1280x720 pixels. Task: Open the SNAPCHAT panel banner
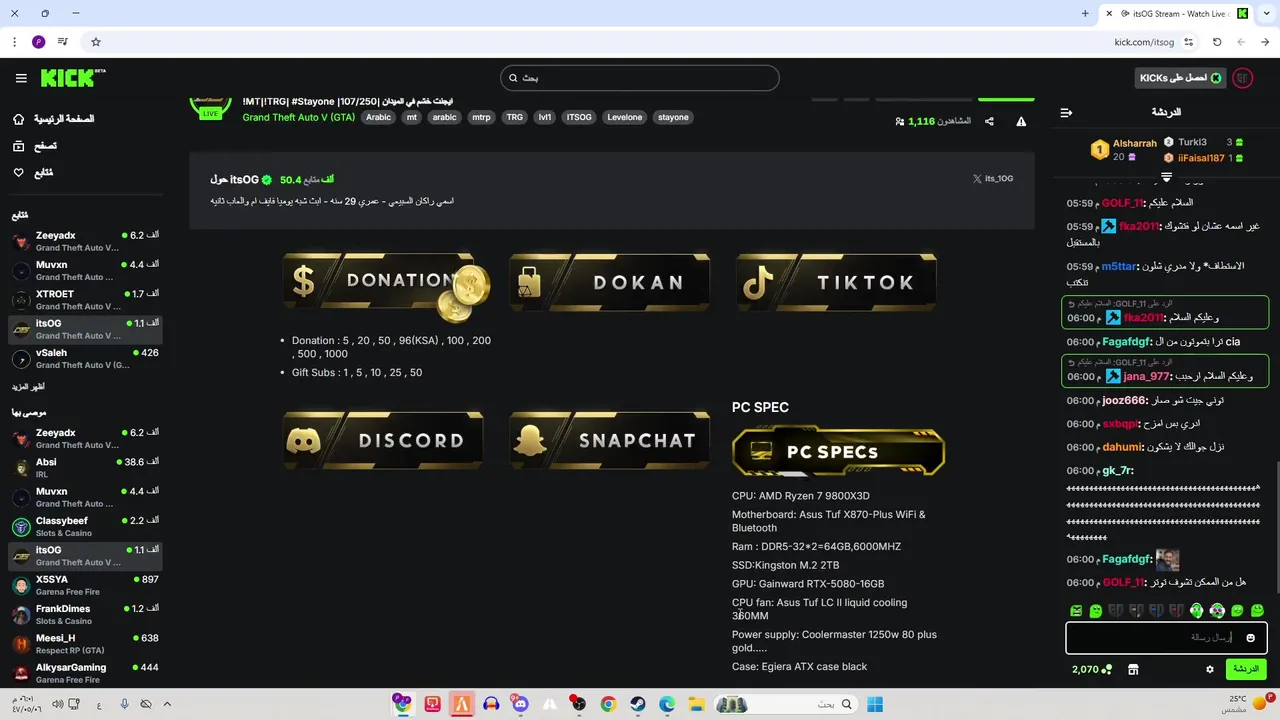[610, 440]
